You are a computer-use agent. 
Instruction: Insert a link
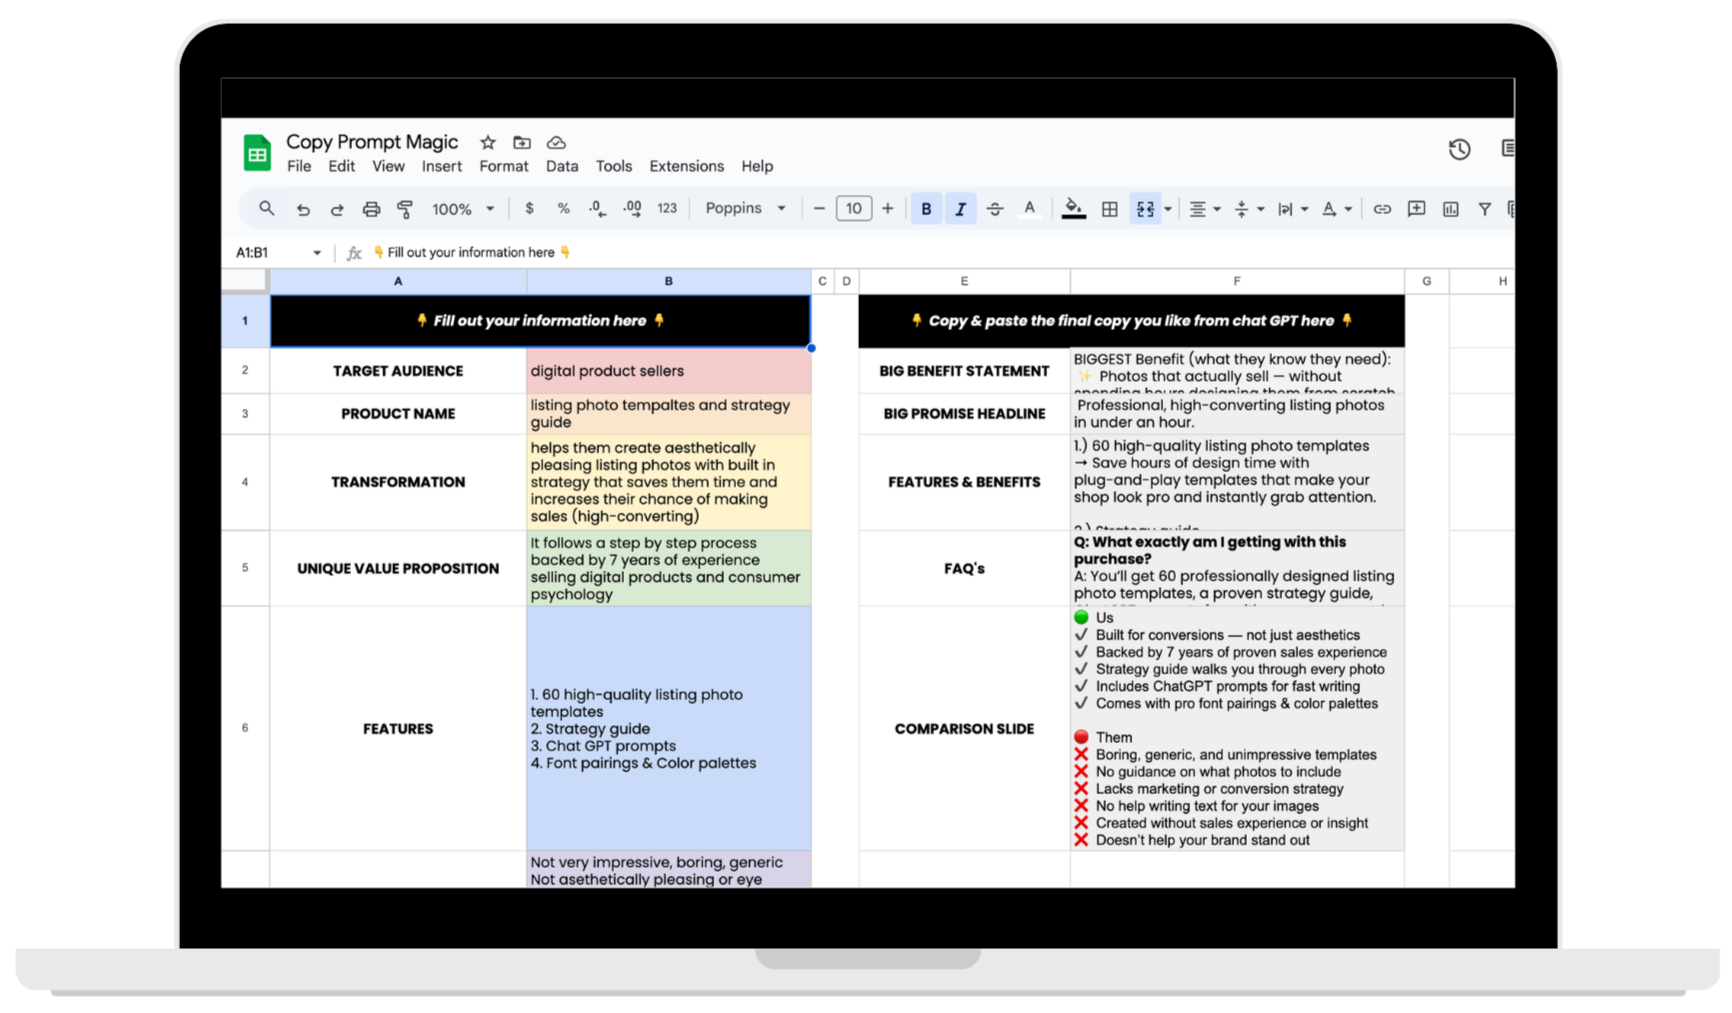1382,209
